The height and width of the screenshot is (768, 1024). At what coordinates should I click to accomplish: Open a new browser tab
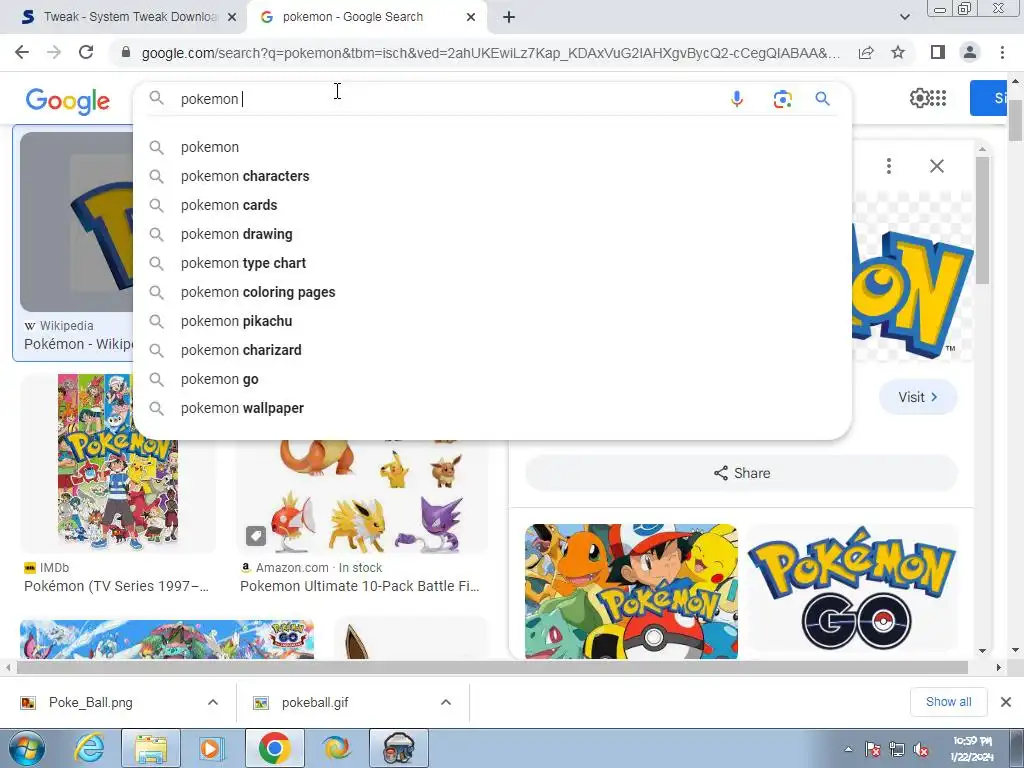click(509, 17)
